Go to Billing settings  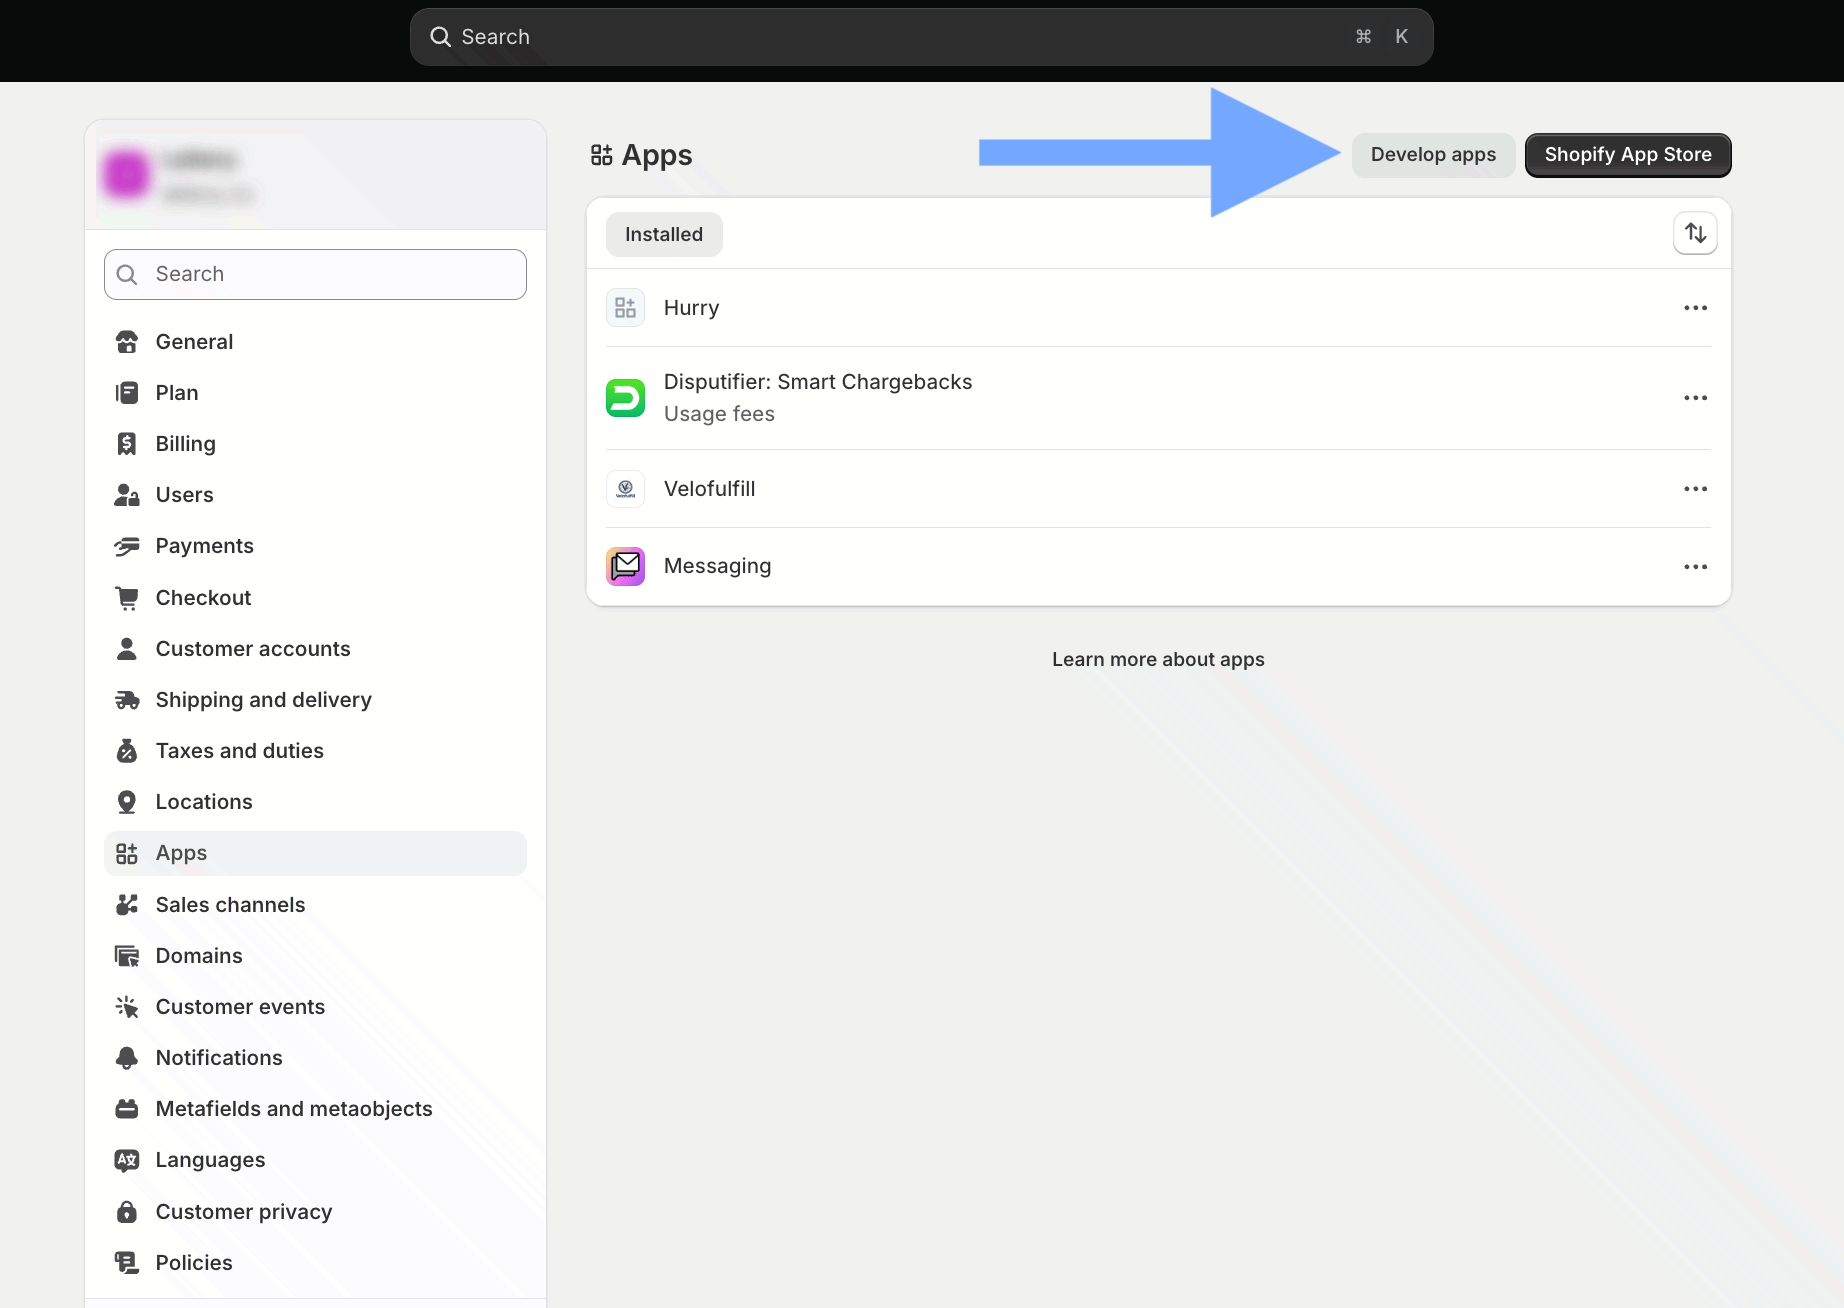coord(315,444)
